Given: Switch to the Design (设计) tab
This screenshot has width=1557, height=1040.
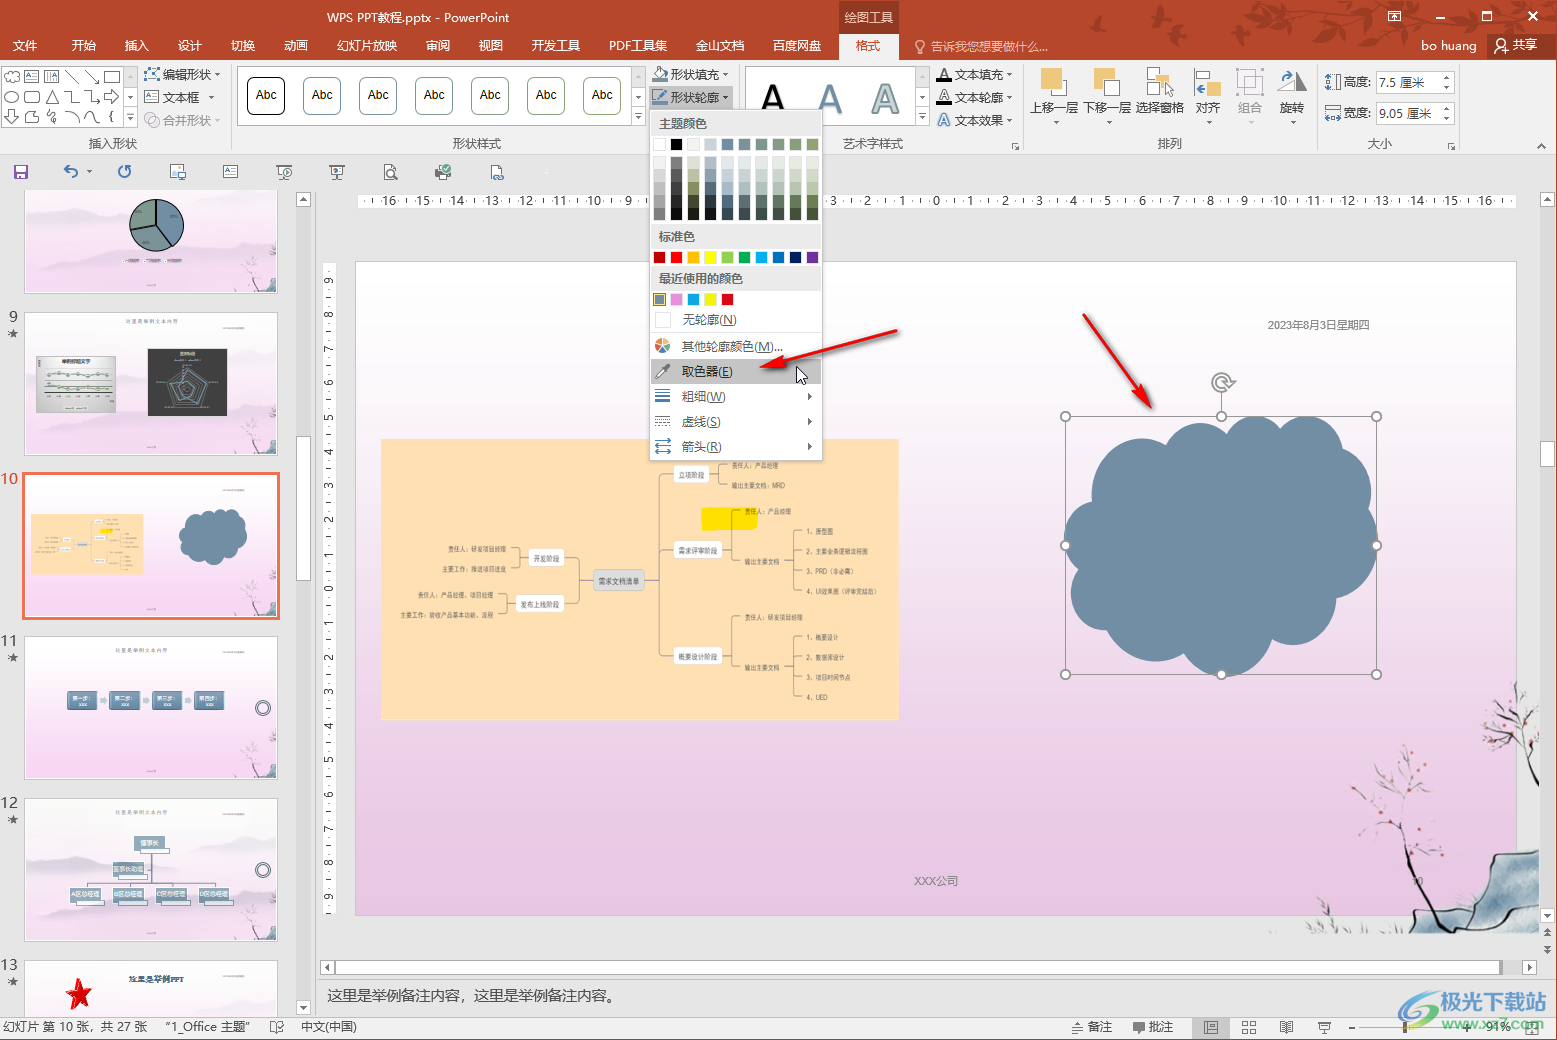Looking at the screenshot, I should coord(189,45).
